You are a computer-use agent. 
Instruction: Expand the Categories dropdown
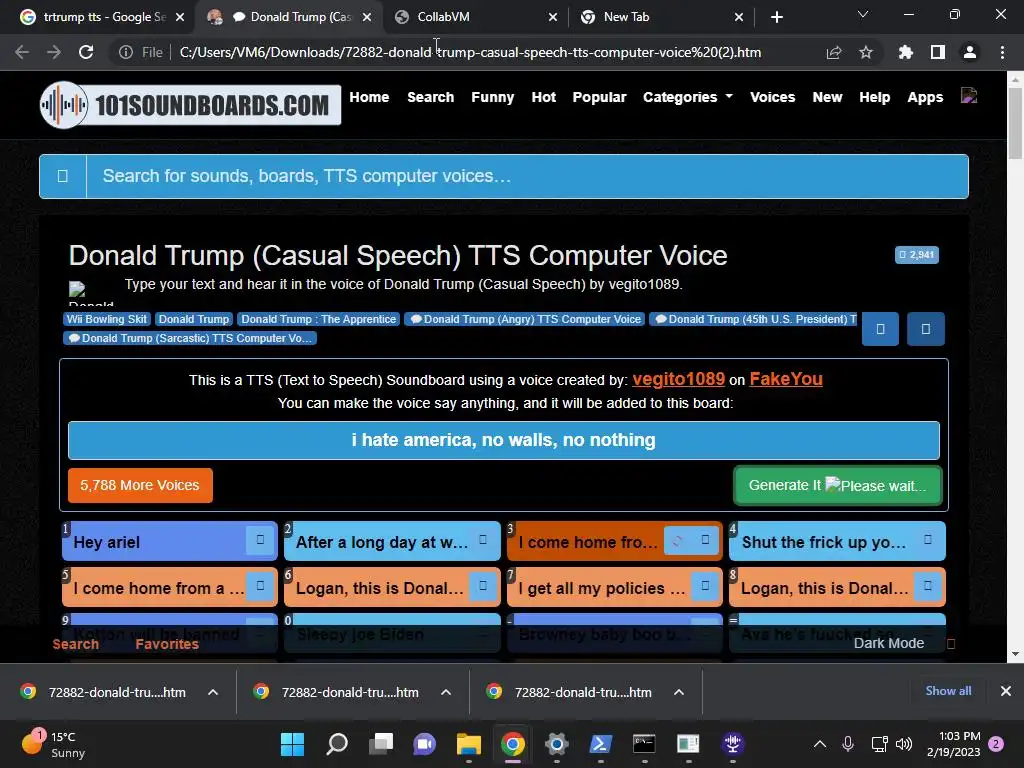pos(688,97)
